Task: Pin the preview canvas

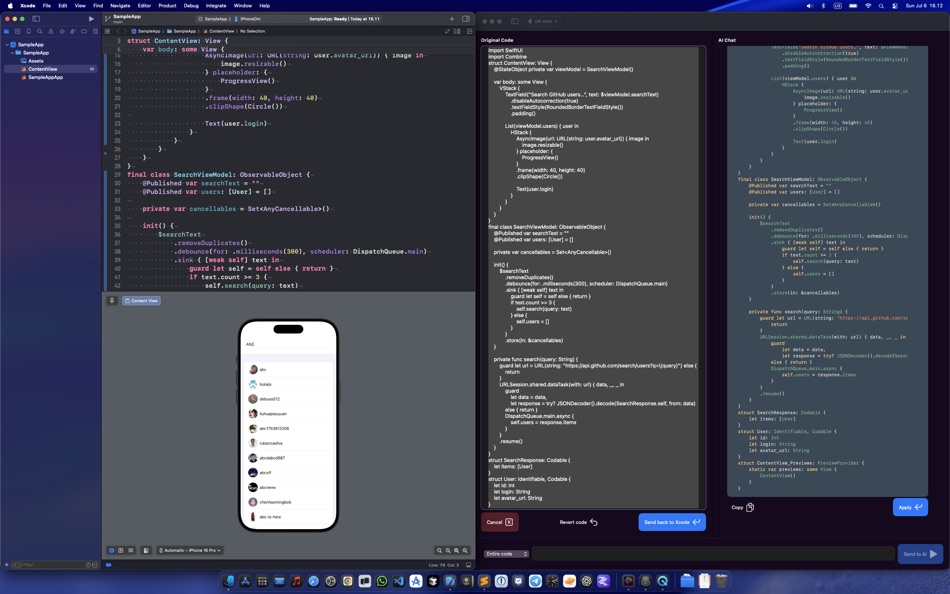Action: coord(112,301)
